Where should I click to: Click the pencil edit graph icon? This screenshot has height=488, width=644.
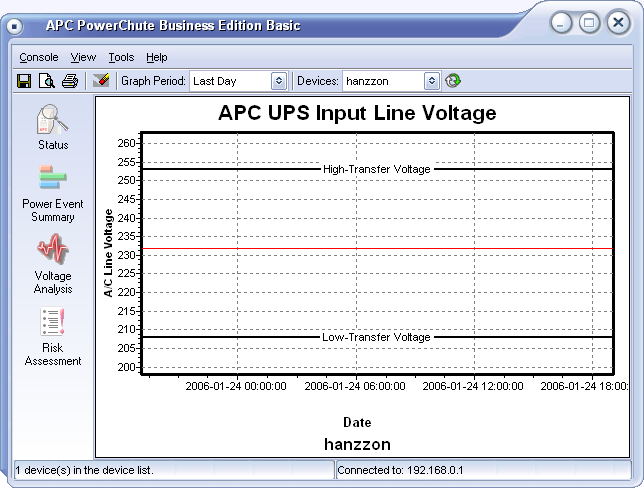[101, 81]
